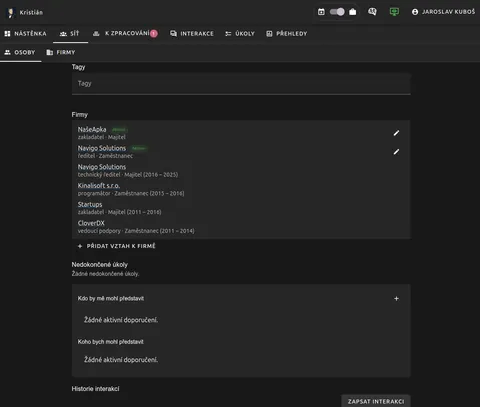Toggle the calendar/briefcase mode switch
This screenshot has width=480, height=407.
[337, 12]
